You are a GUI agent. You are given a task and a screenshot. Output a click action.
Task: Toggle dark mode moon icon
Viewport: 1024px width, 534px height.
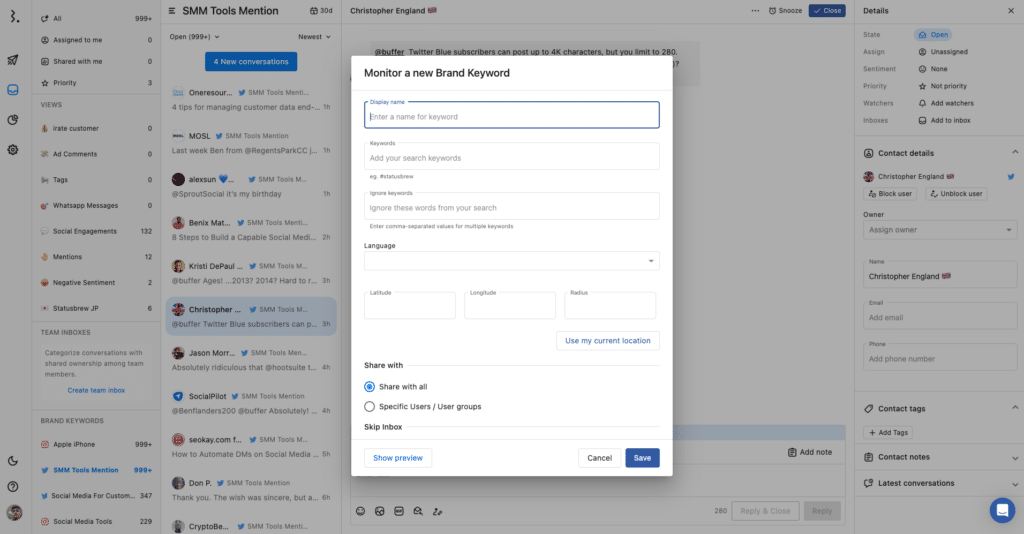[12, 461]
